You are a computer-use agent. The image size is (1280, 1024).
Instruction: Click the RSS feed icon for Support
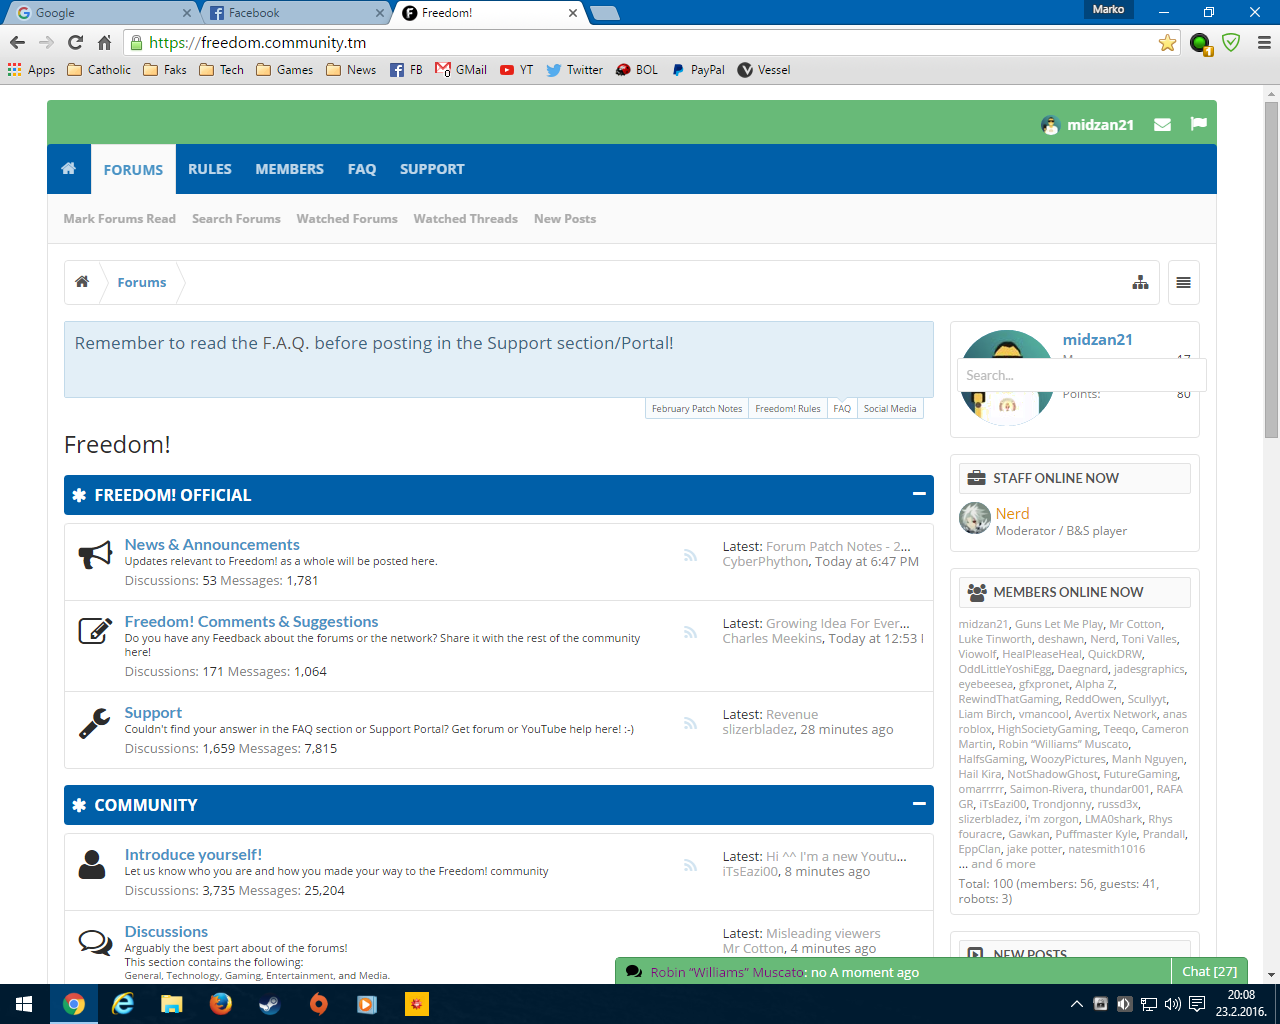point(690,723)
